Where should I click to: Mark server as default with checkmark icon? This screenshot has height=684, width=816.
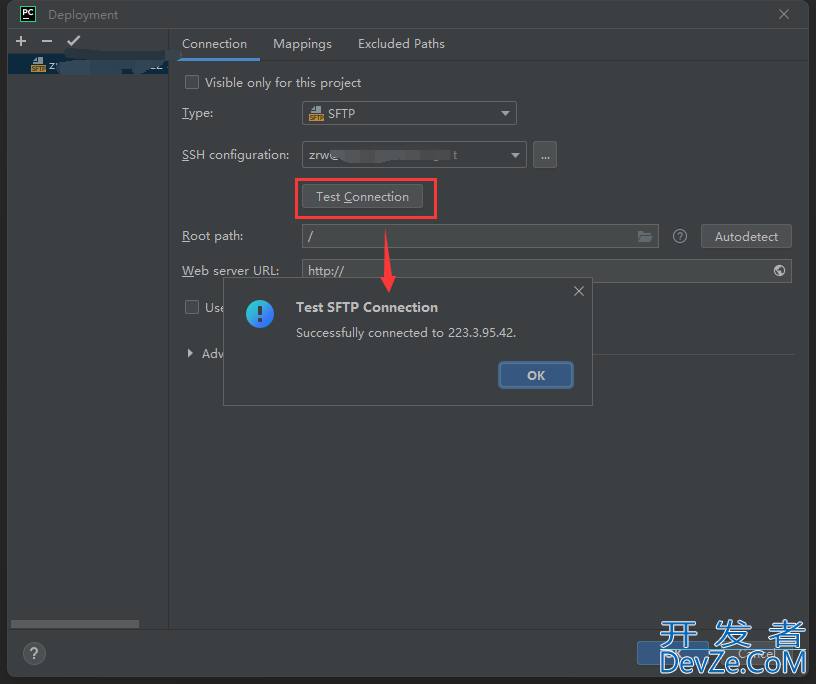tap(73, 41)
